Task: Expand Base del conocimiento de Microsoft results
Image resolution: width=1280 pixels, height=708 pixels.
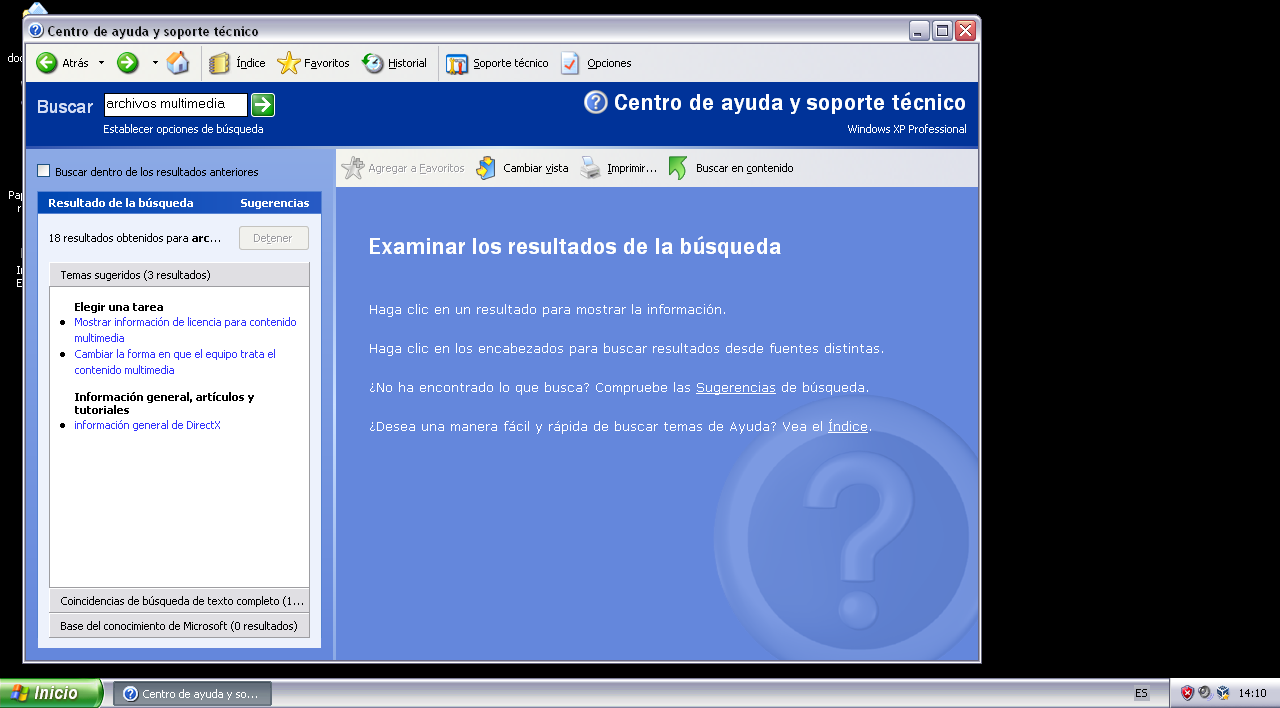Action: [x=179, y=626]
